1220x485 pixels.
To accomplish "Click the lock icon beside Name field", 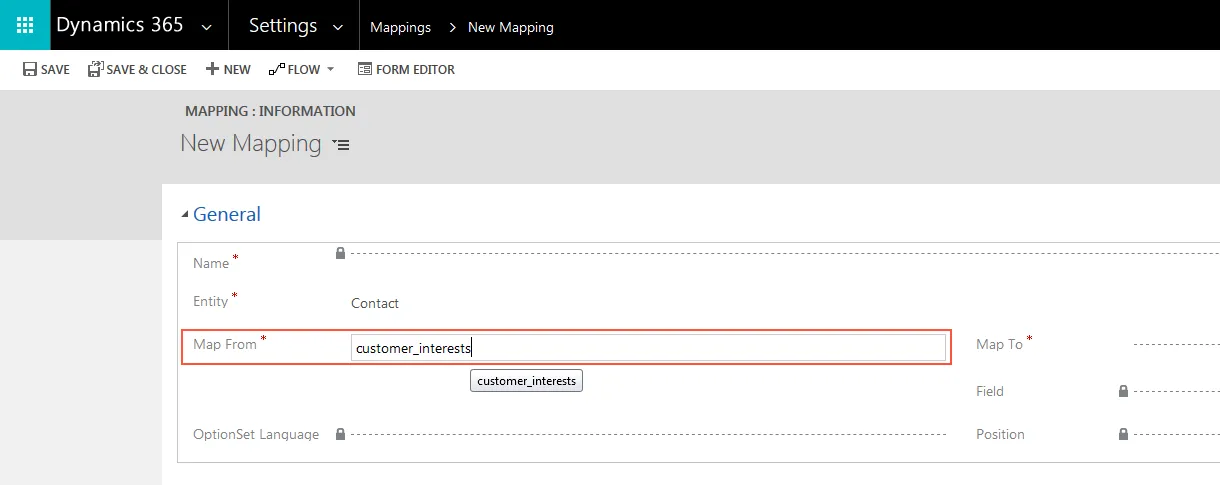I will coord(340,254).
